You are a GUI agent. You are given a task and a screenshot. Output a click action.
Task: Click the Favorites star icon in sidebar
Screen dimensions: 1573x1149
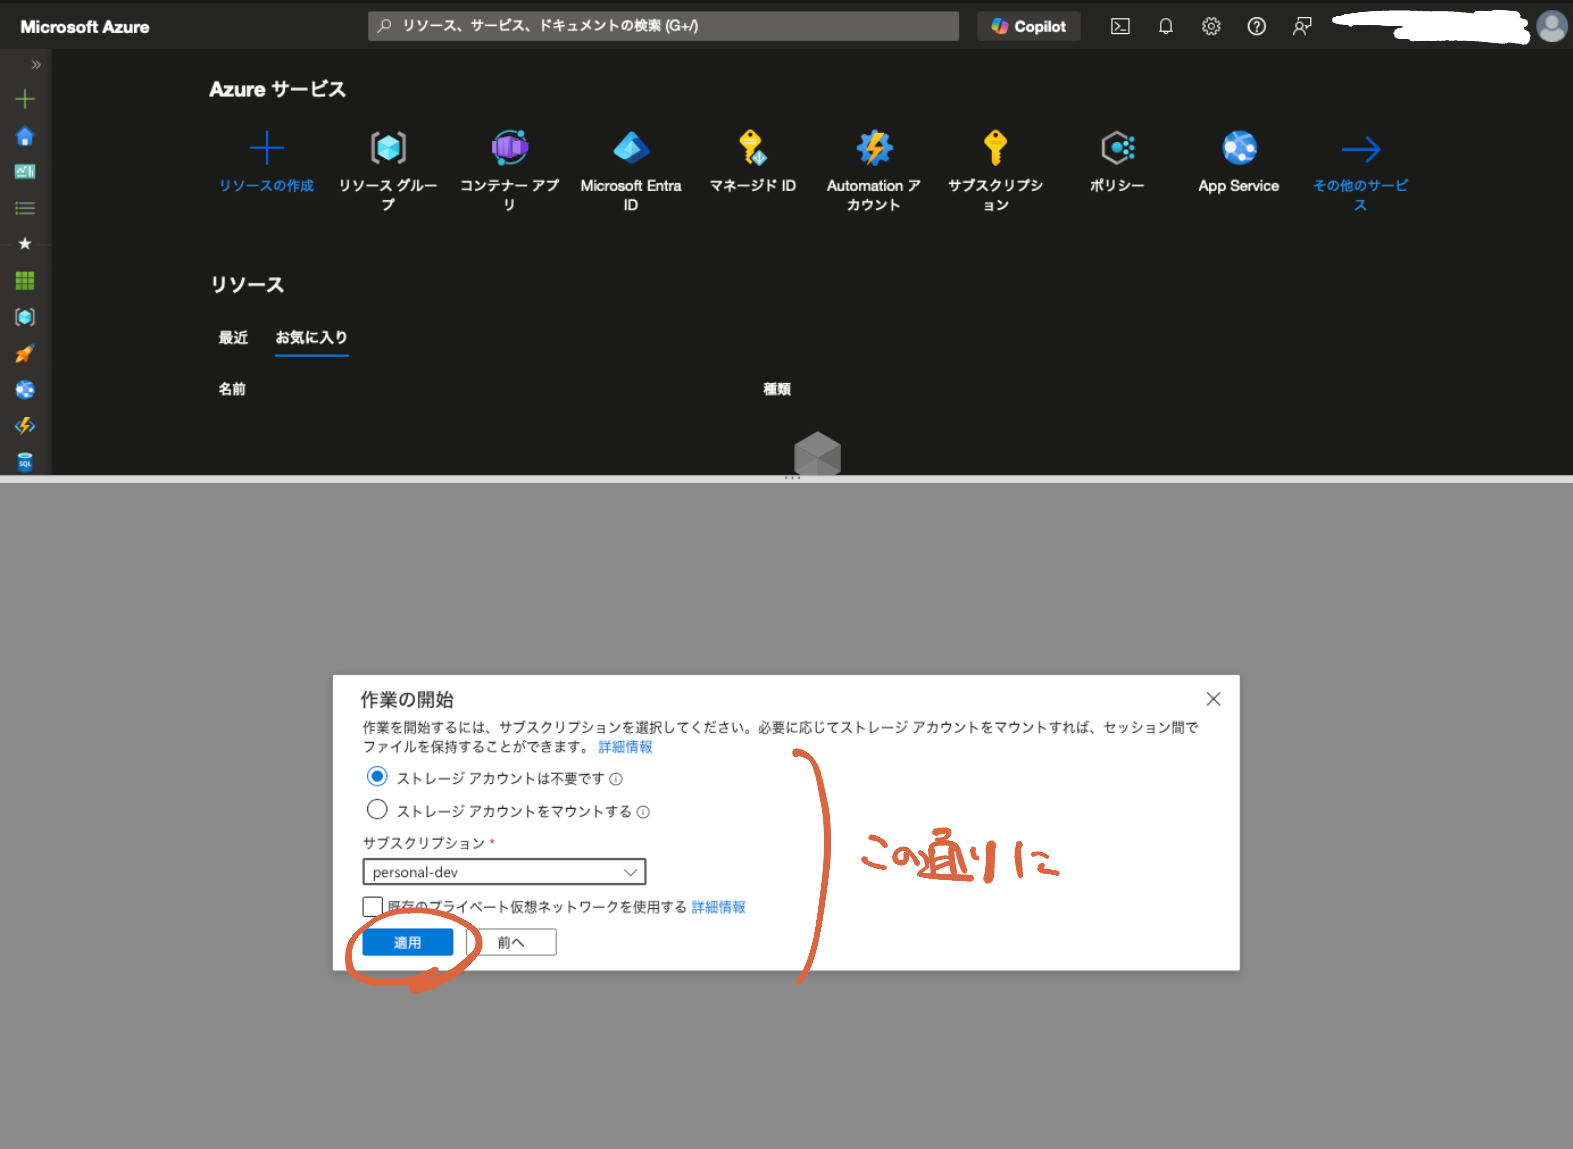[25, 244]
